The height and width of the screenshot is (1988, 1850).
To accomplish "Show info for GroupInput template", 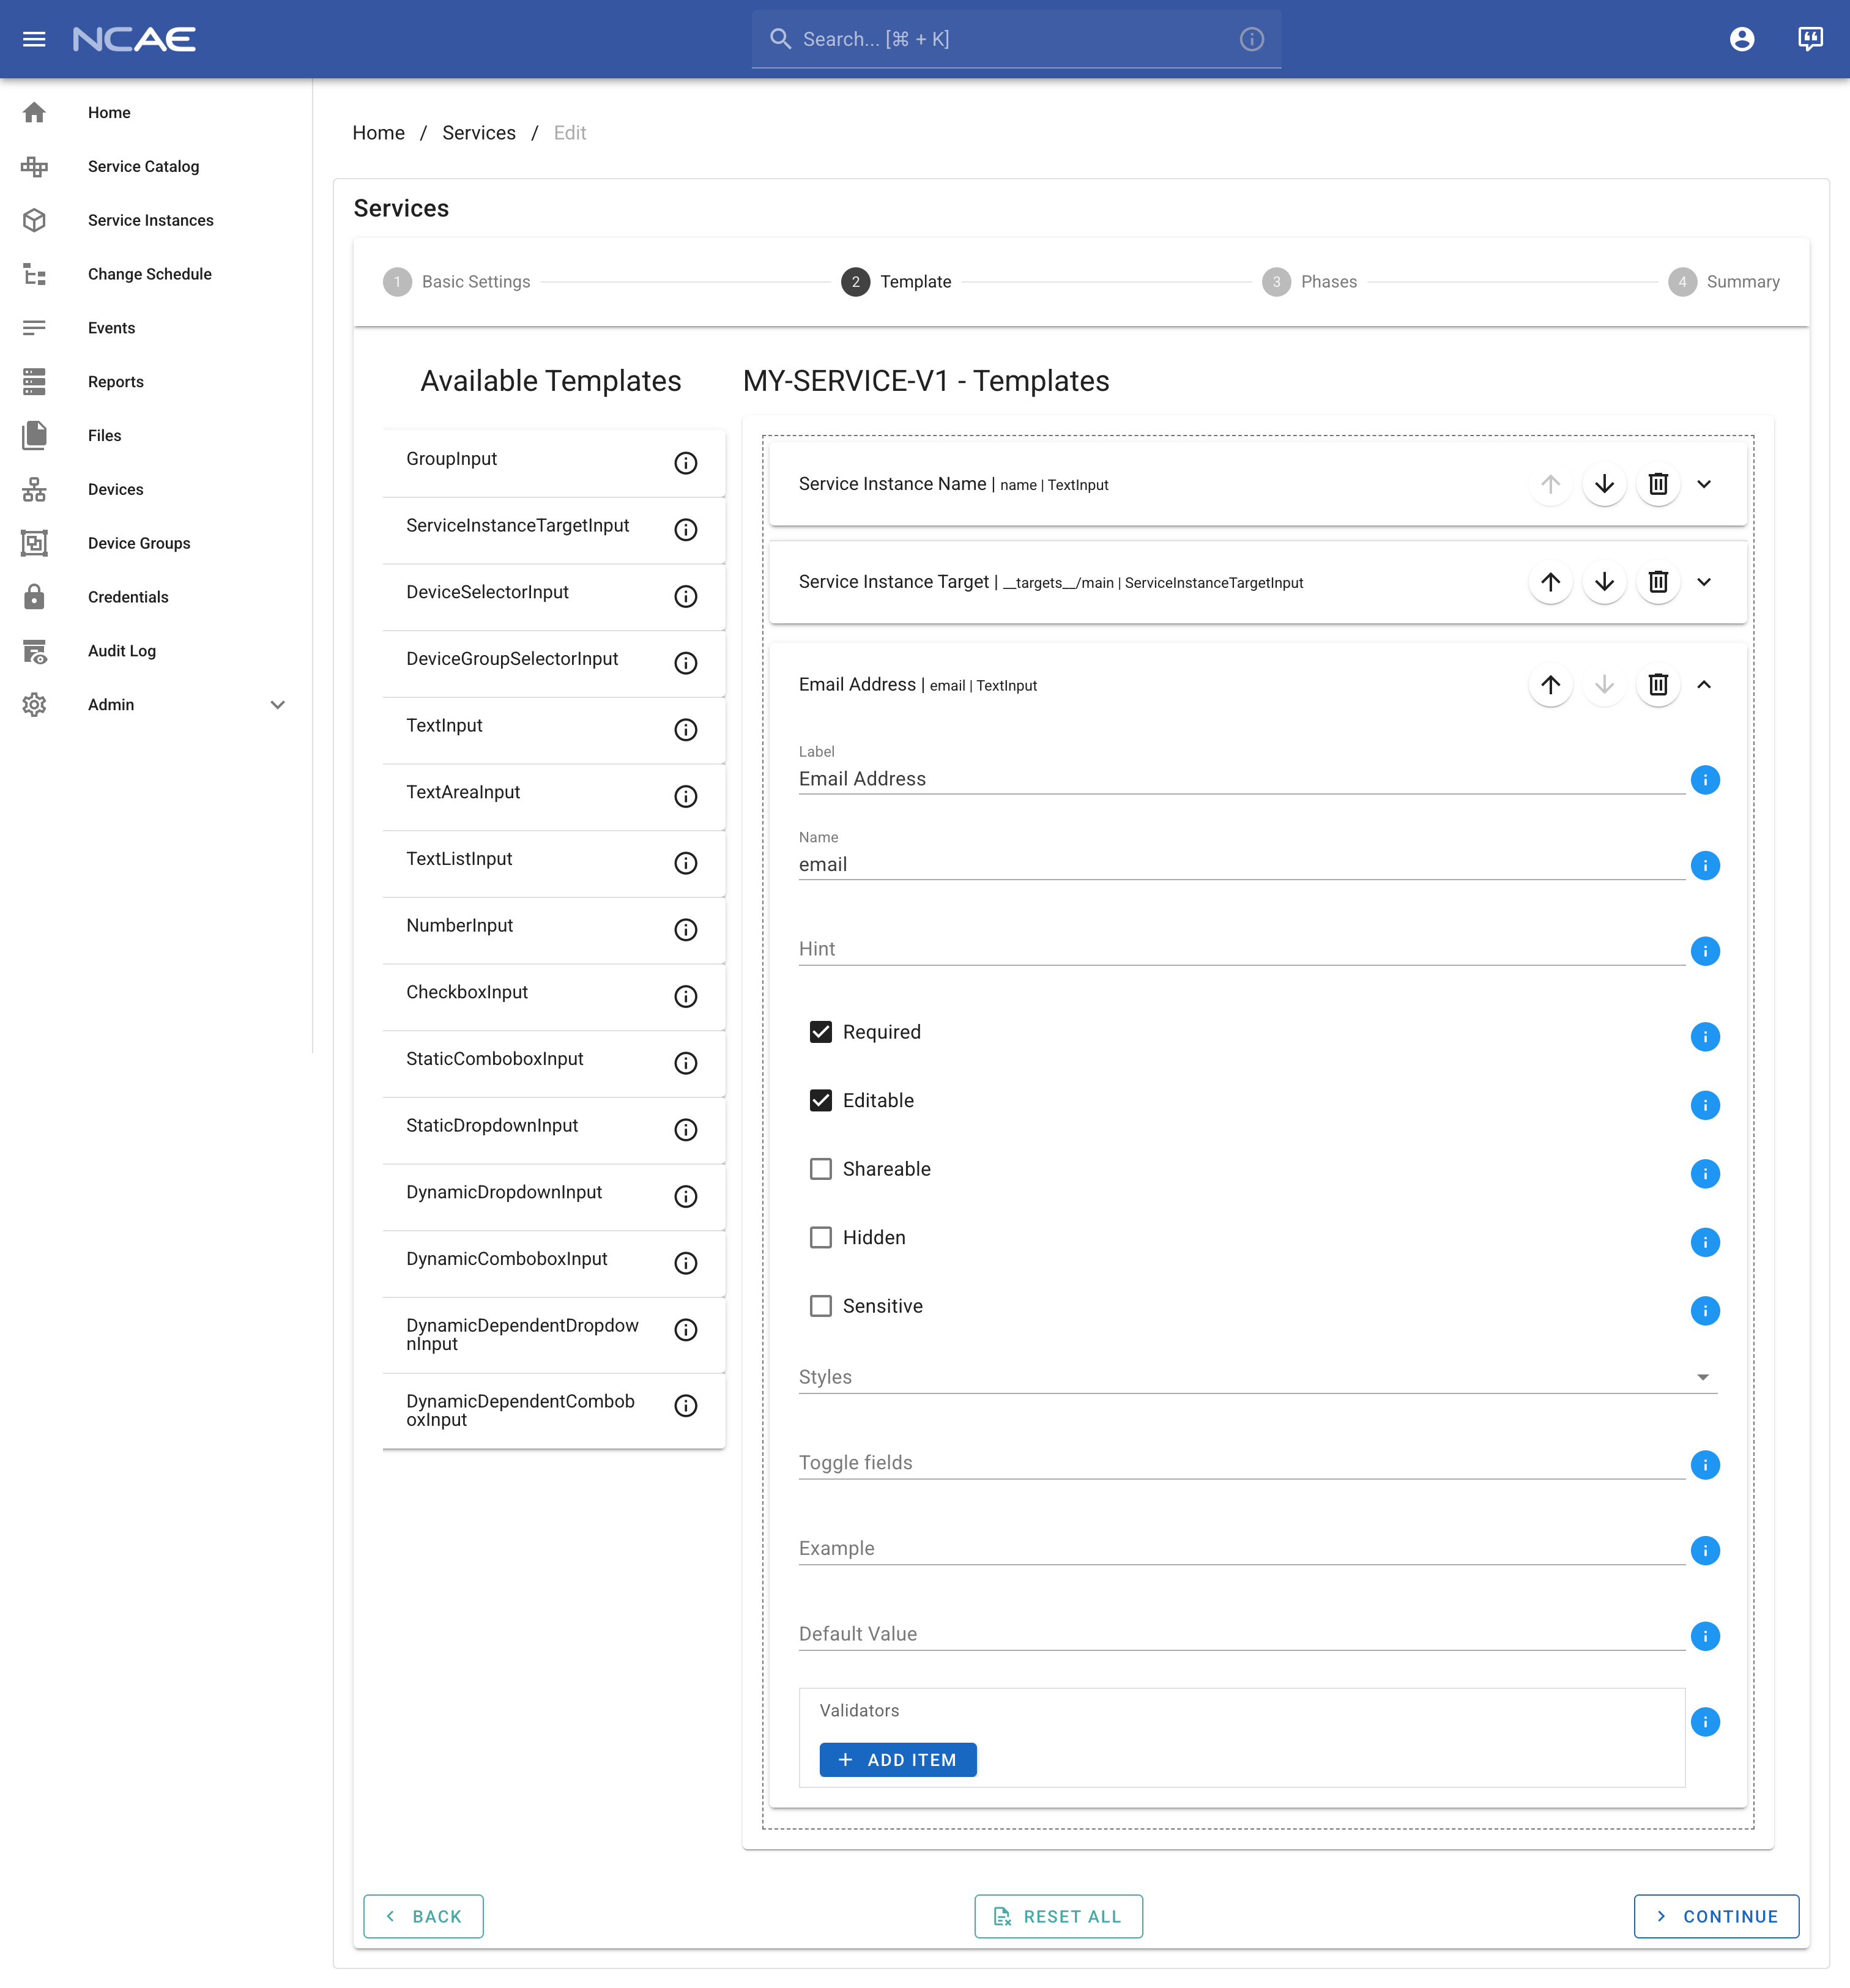I will click(x=686, y=463).
